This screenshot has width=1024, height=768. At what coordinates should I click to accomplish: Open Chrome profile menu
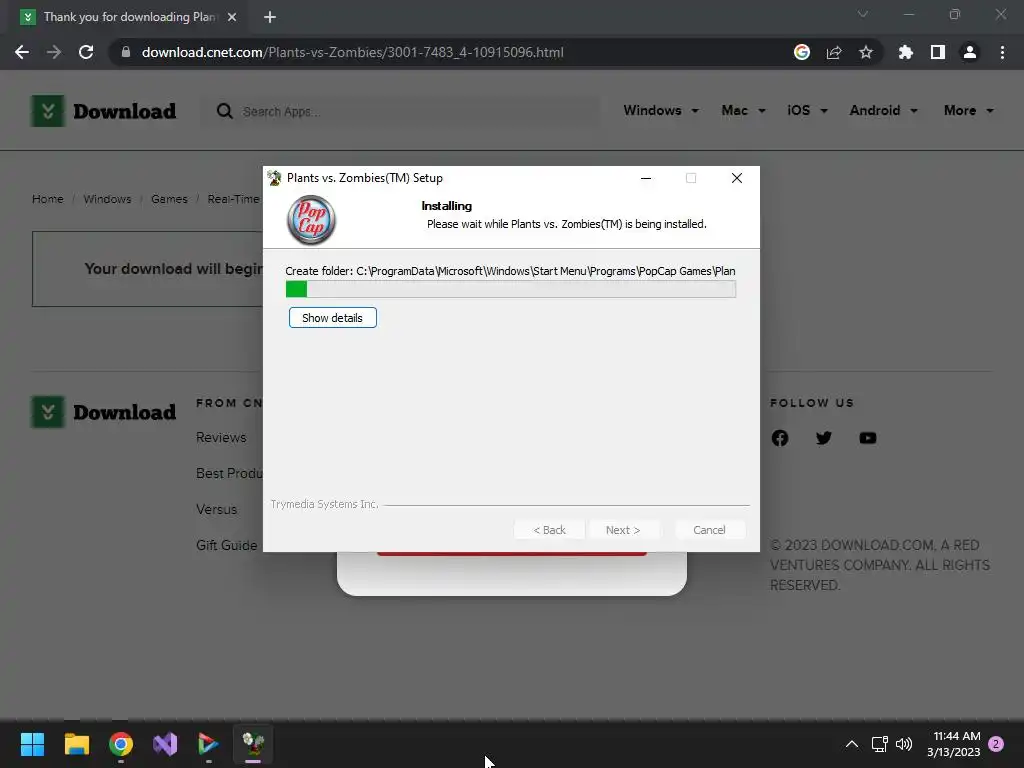tap(970, 52)
